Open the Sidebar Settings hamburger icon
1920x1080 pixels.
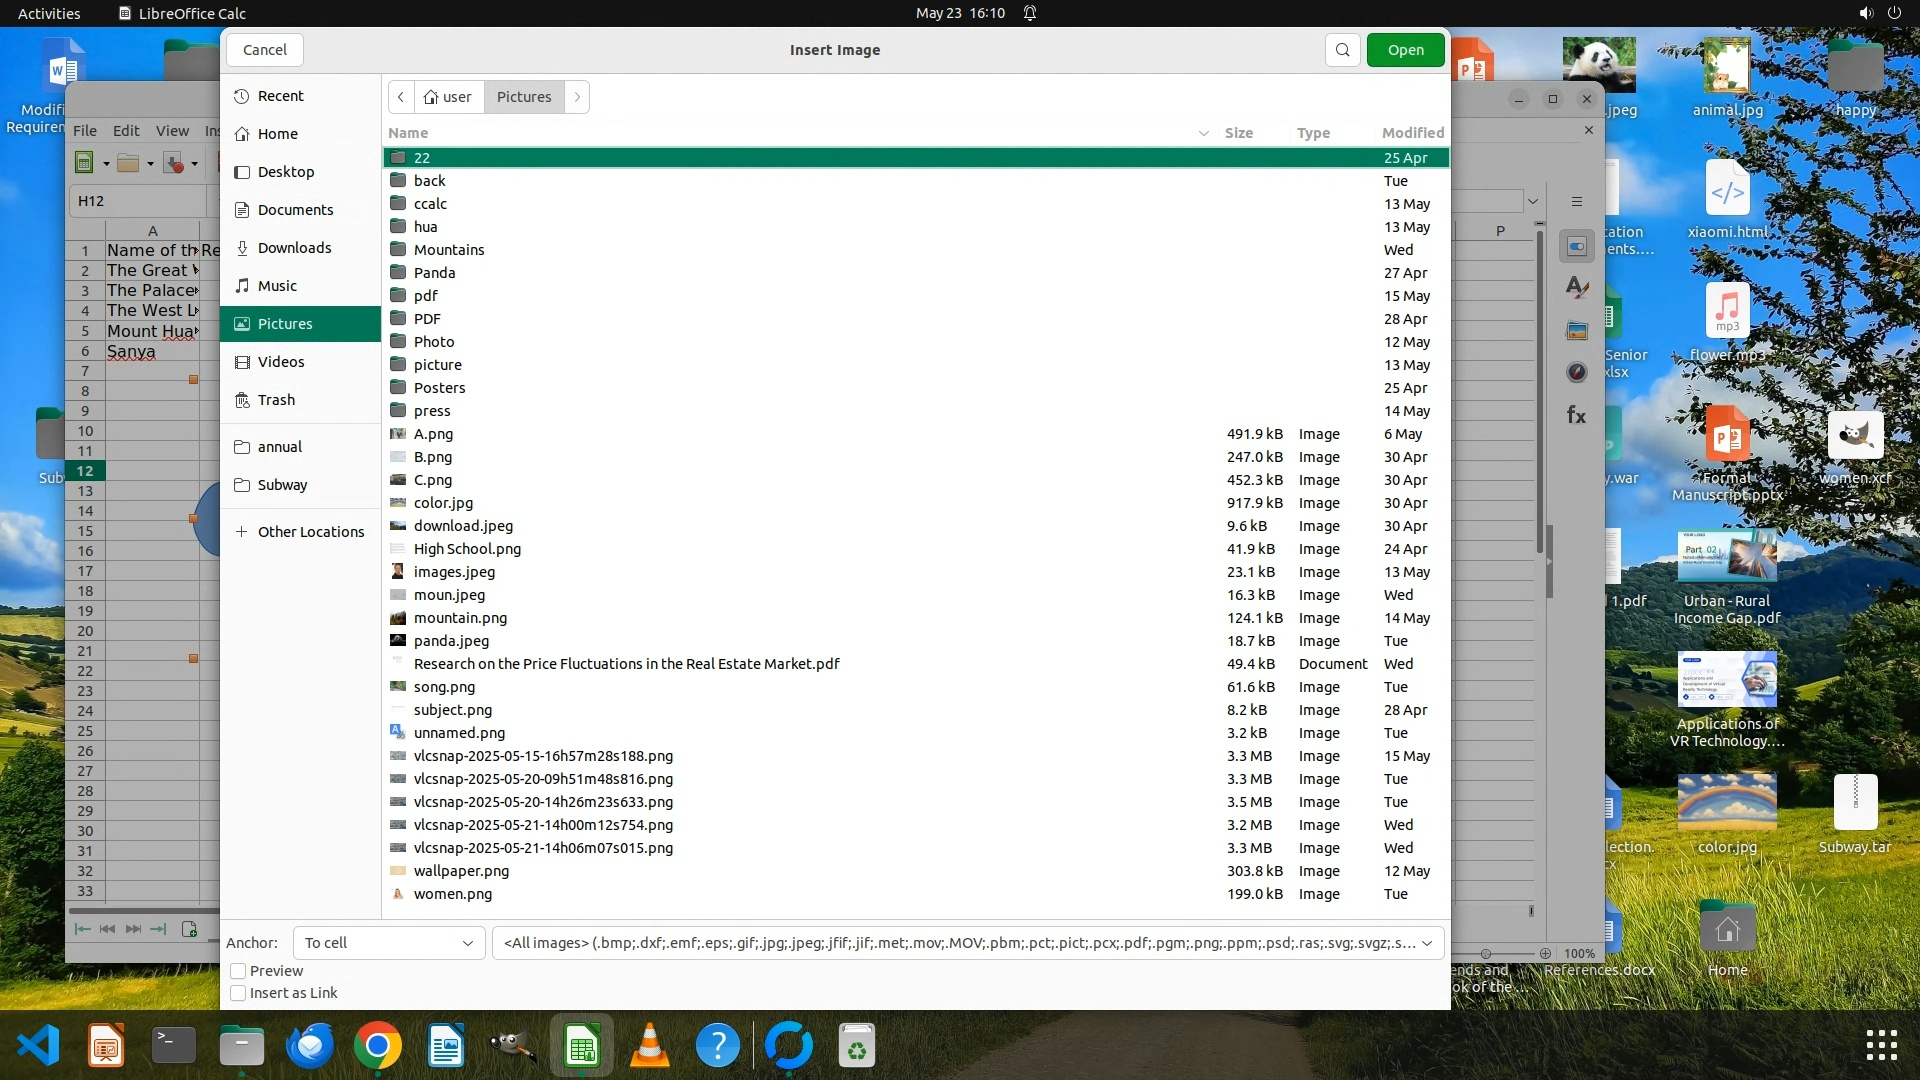point(1577,202)
